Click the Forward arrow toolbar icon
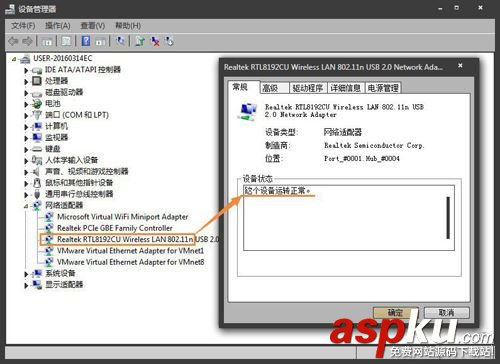 pyautogui.click(x=27, y=41)
